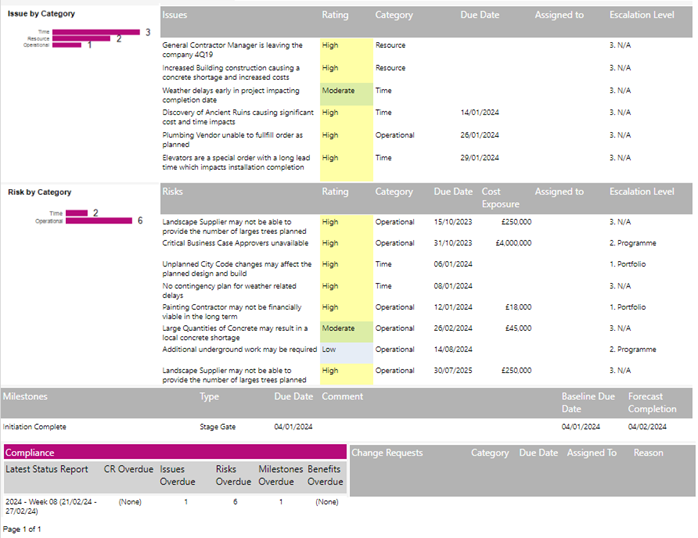The image size is (698, 538).
Task: Click the Change Requests header
Action: 387,453
